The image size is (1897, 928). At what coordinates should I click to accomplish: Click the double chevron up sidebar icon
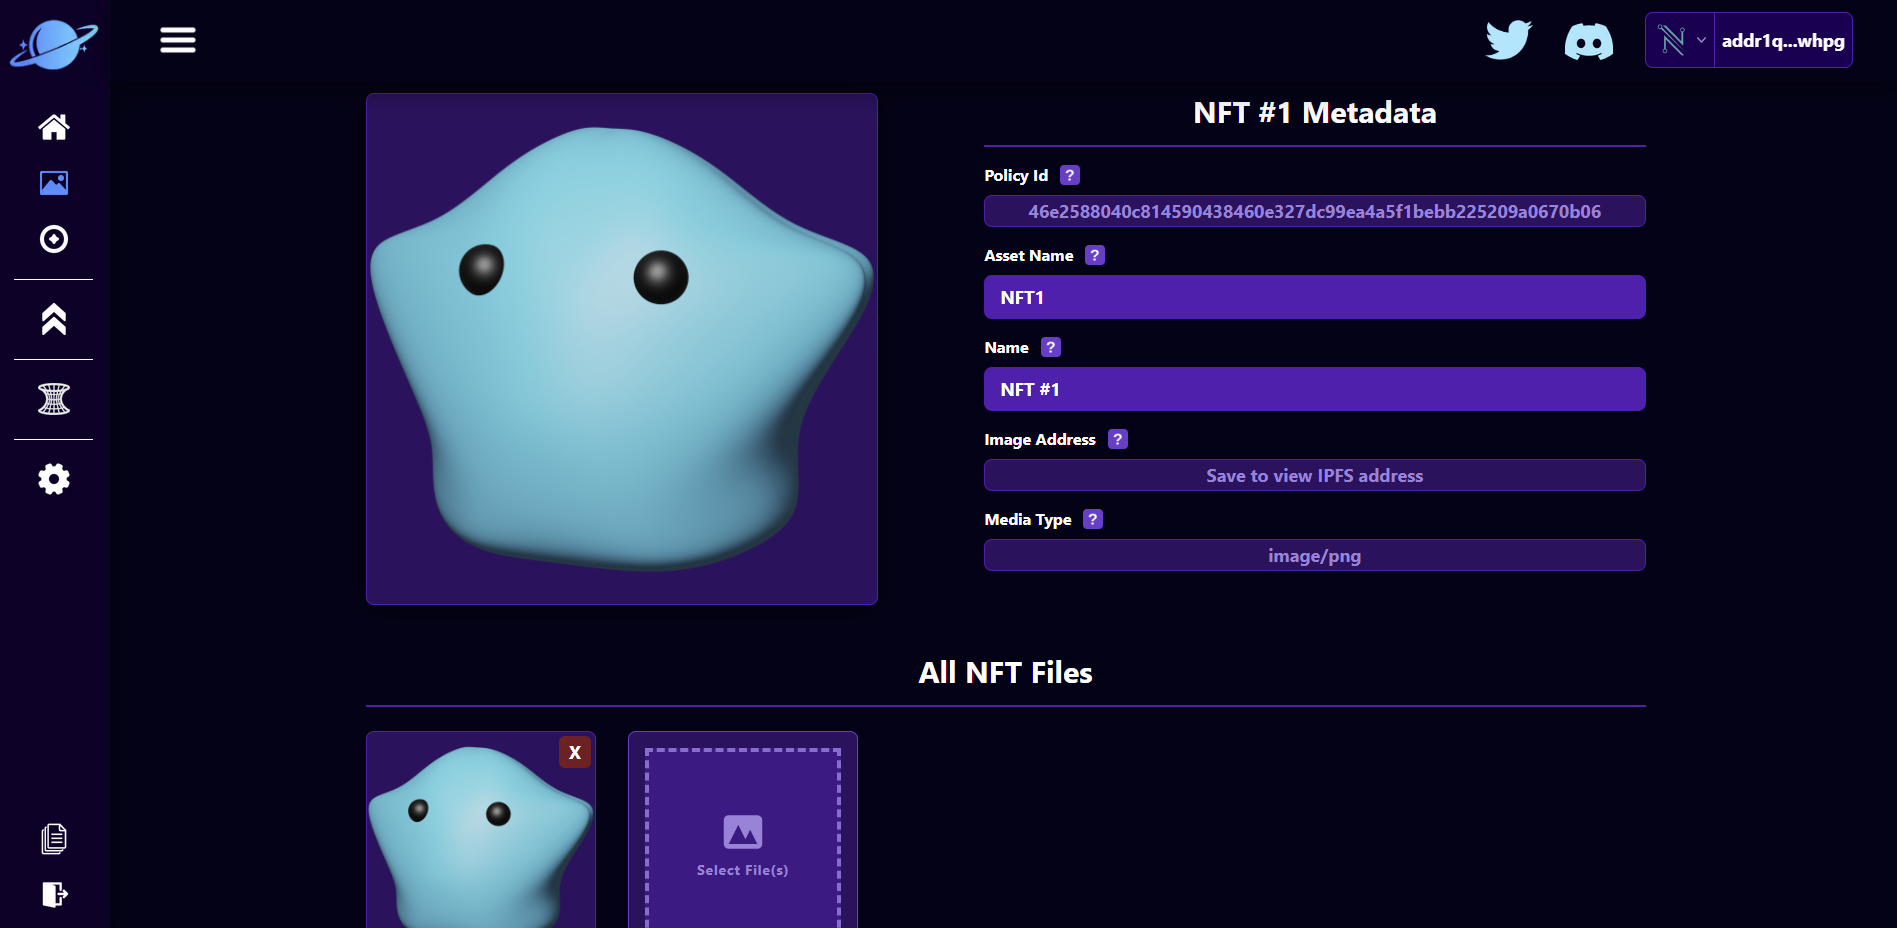click(x=54, y=319)
